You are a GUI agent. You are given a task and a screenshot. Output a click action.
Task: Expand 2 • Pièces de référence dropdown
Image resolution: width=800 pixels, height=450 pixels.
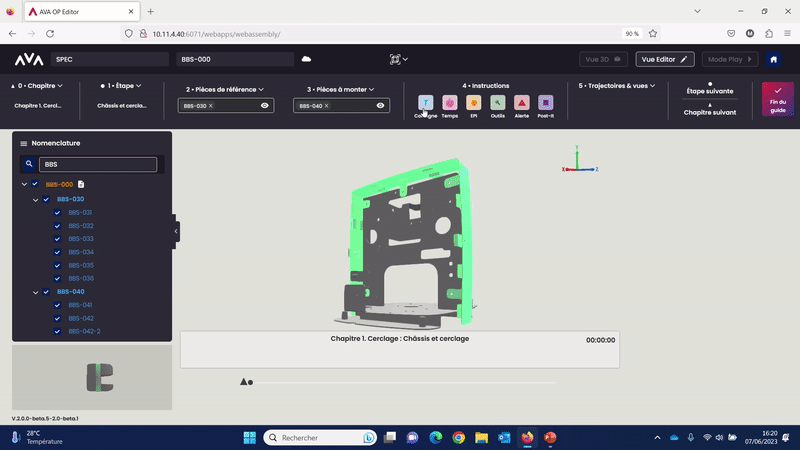(225, 89)
